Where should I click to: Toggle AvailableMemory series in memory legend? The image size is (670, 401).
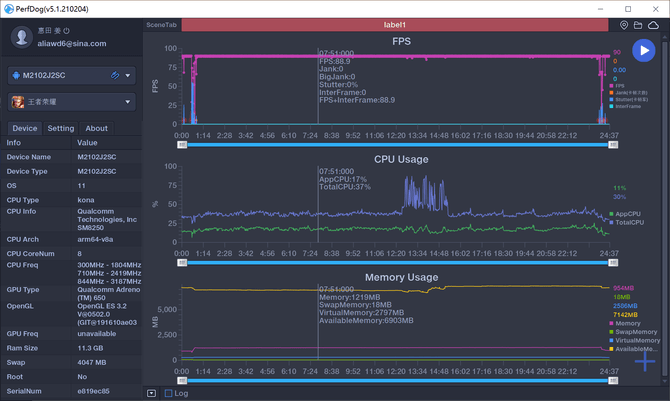634,349
